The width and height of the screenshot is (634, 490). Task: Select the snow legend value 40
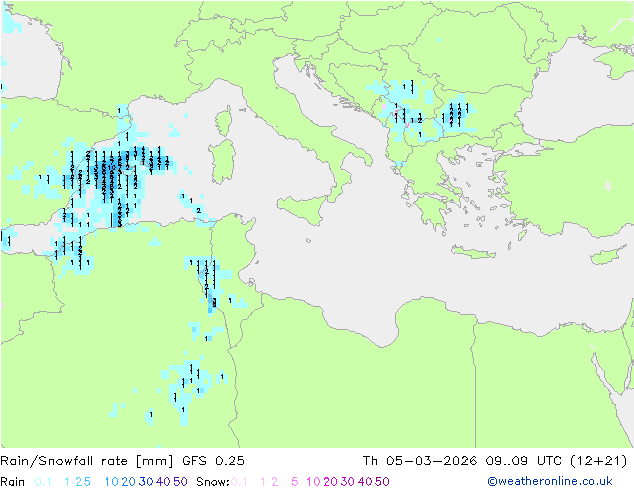tap(365, 482)
